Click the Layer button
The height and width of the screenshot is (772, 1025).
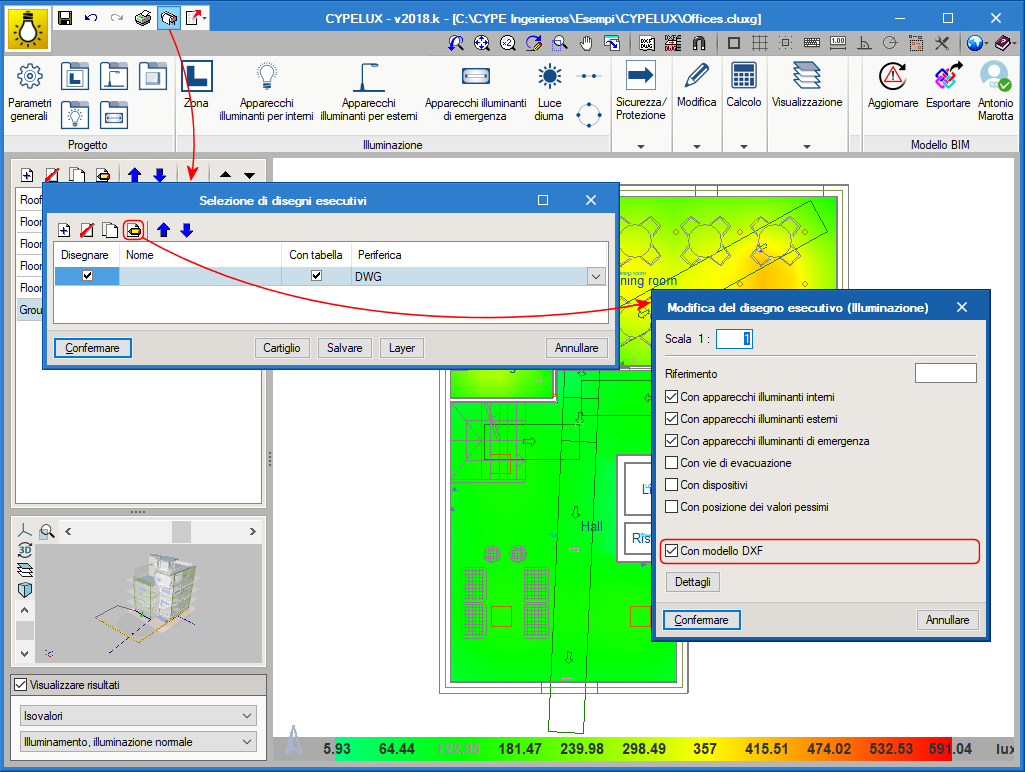(x=401, y=348)
